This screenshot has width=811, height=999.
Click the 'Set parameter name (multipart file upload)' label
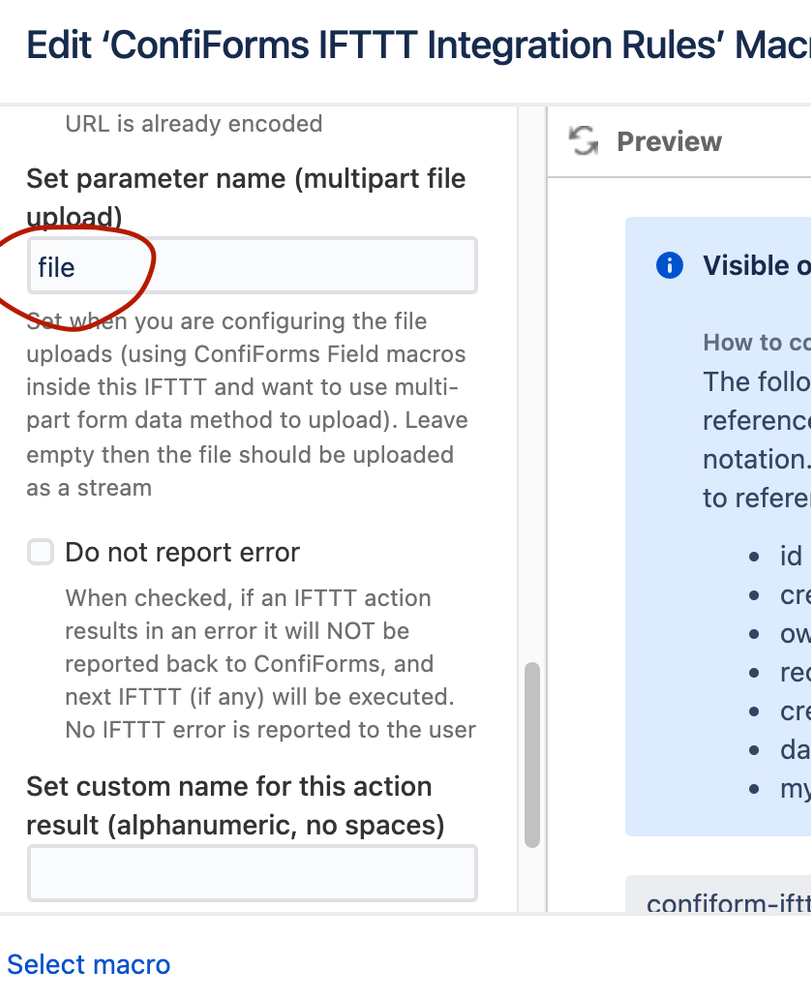(x=246, y=196)
